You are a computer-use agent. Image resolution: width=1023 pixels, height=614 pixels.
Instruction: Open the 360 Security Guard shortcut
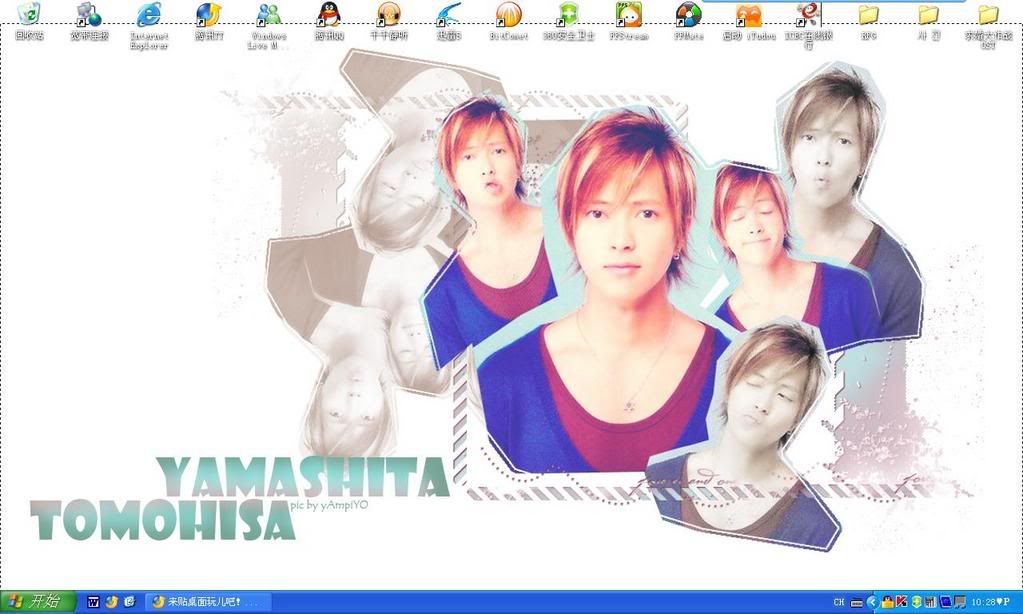pyautogui.click(x=568, y=15)
